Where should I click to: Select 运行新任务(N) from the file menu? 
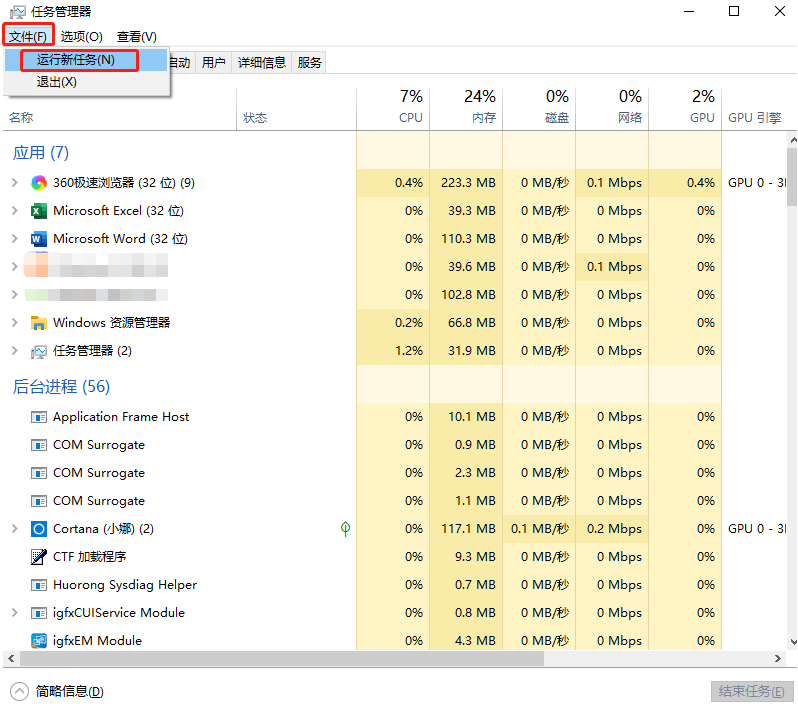pyautogui.click(x=76, y=60)
